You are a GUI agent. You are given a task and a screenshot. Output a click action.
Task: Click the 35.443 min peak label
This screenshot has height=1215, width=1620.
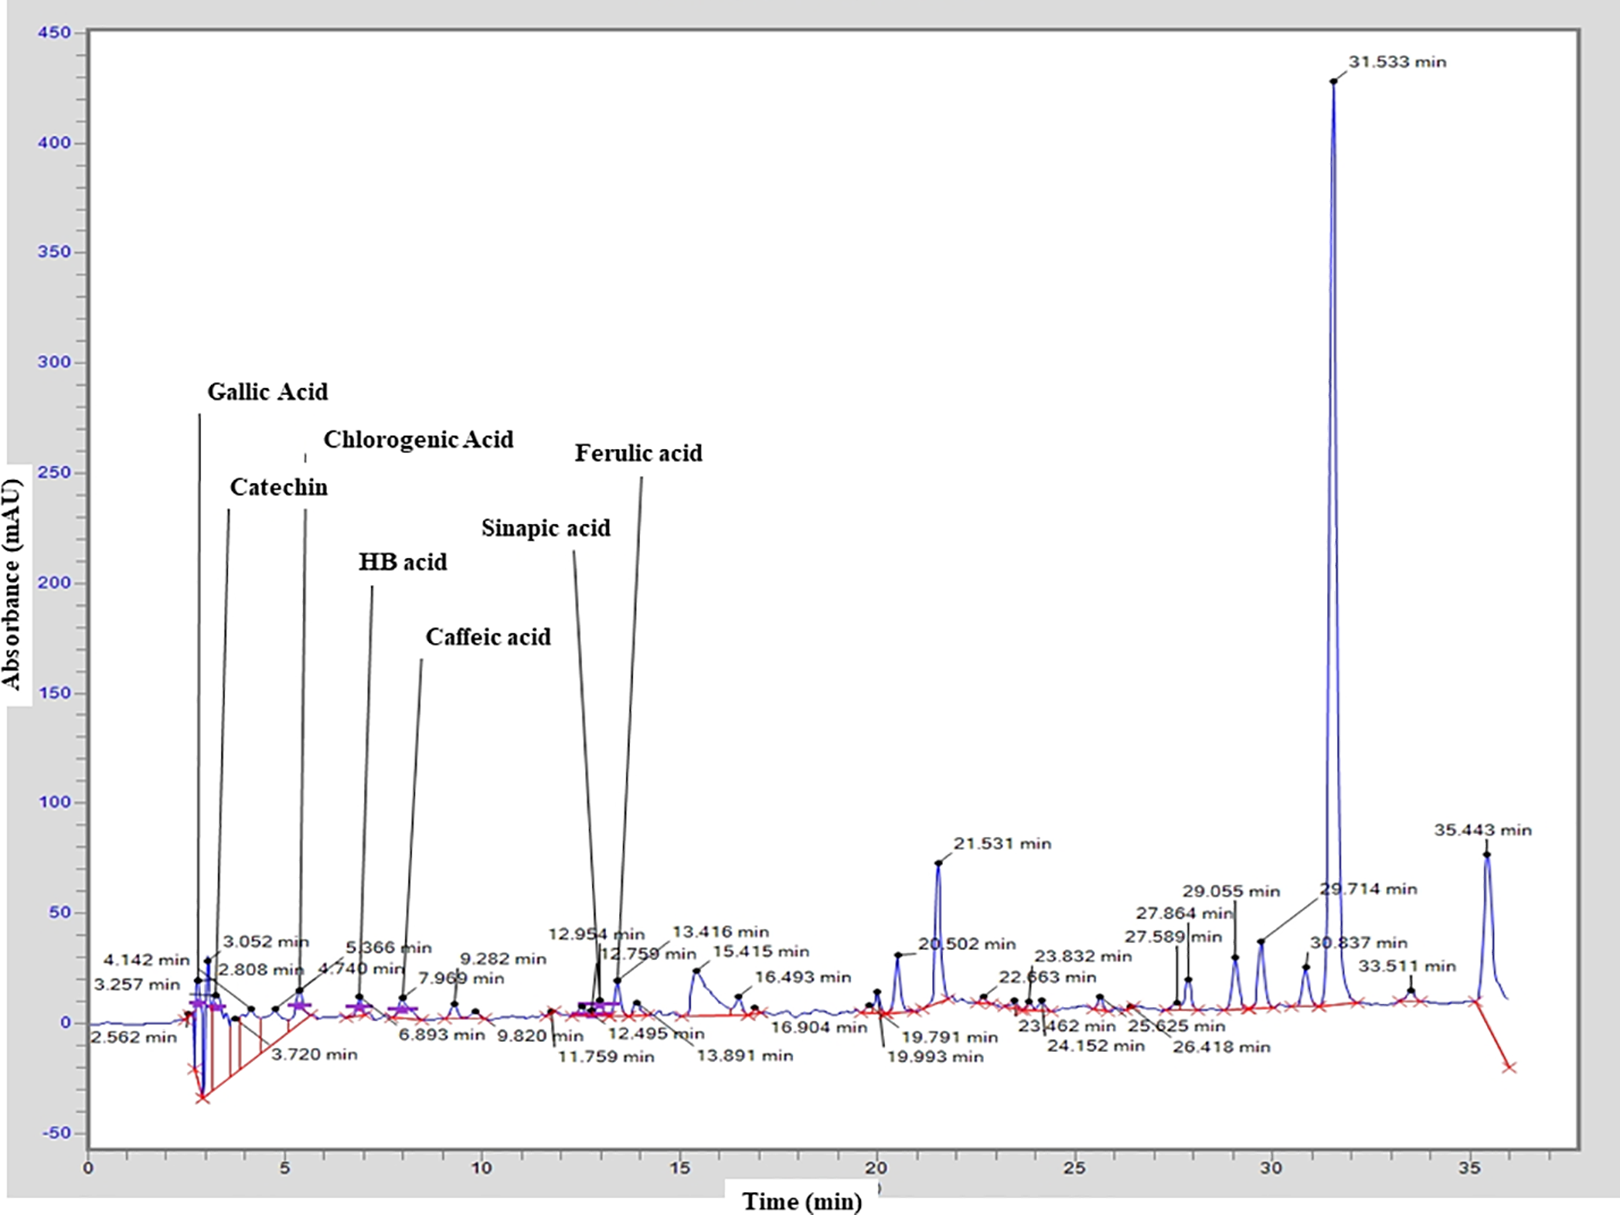tap(1483, 830)
